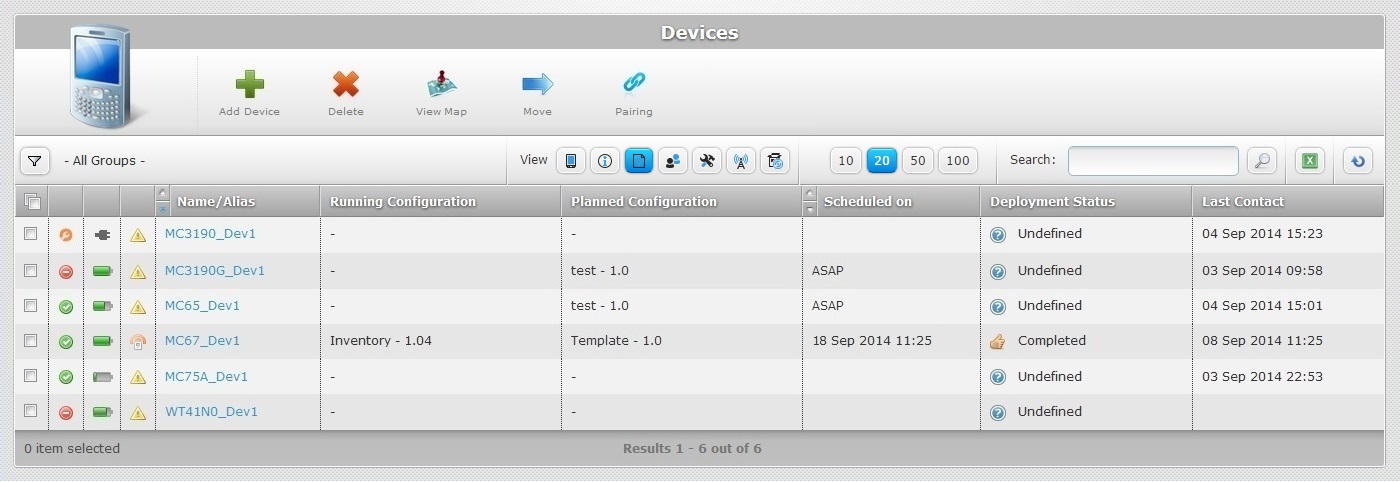Sort Name/Alias column ascending with up arrow
Image resolution: width=1400 pixels, height=482 pixels.
coord(163,194)
